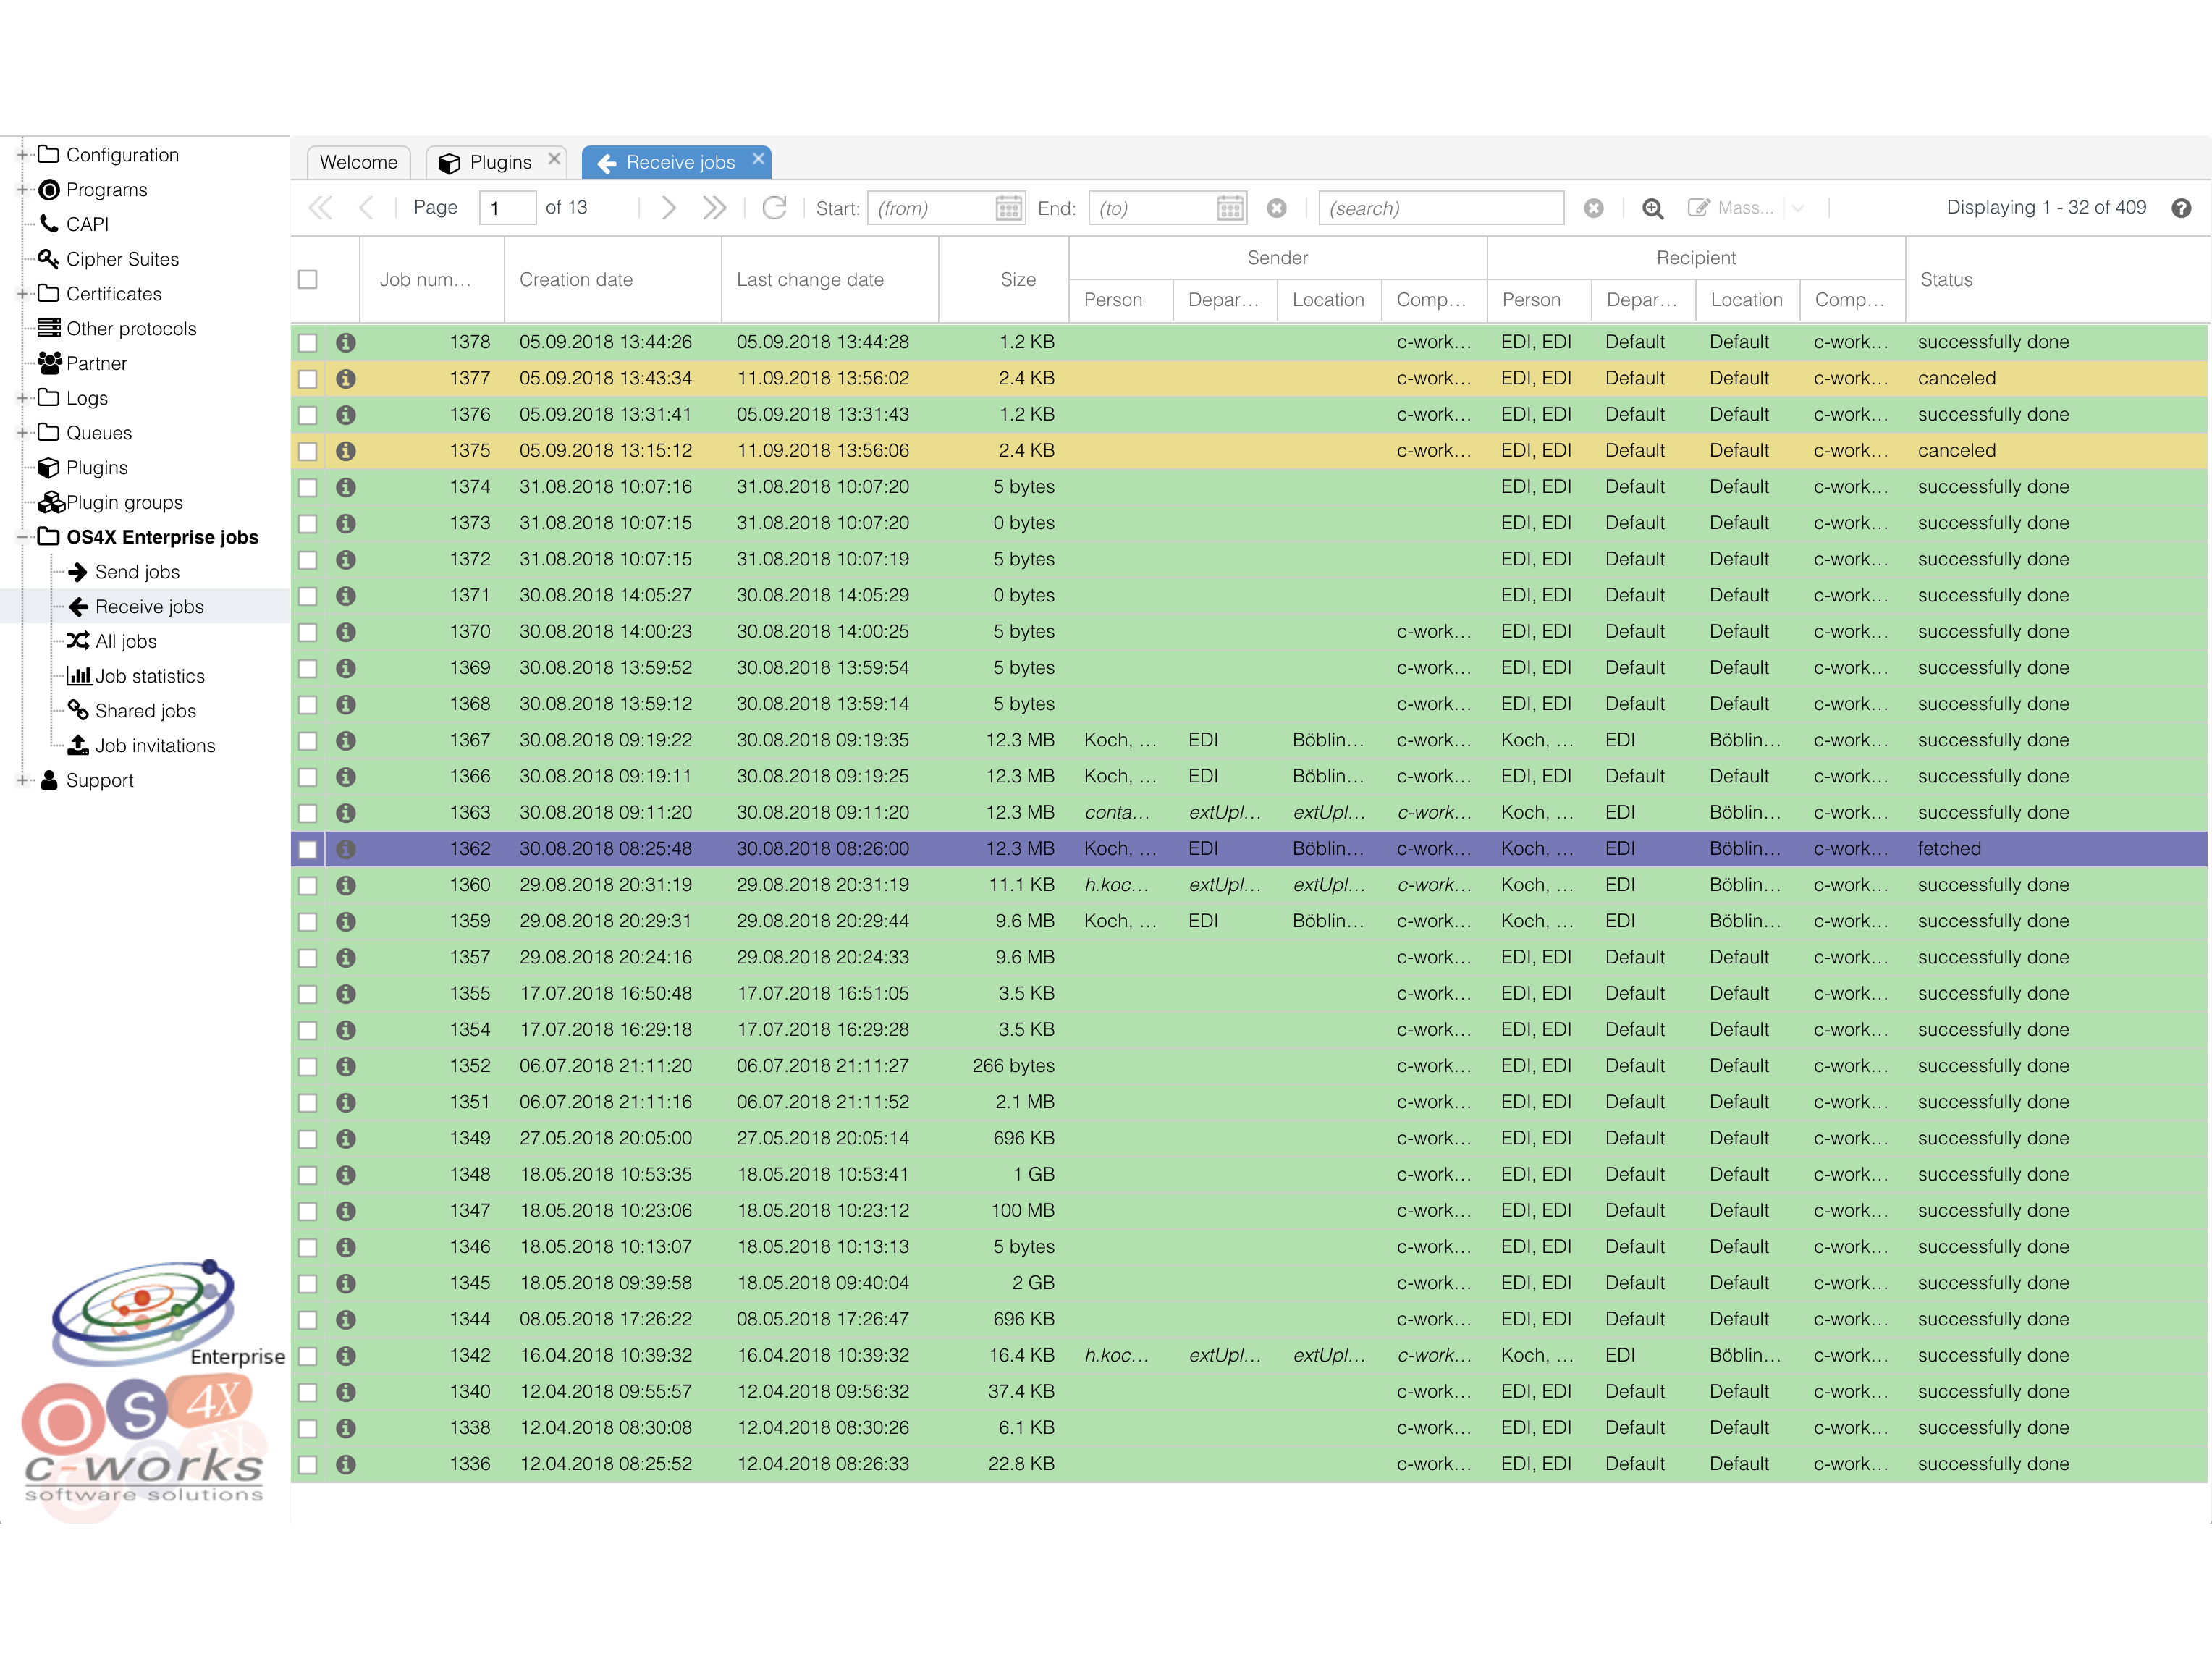Check the box for job 1336

(308, 1464)
